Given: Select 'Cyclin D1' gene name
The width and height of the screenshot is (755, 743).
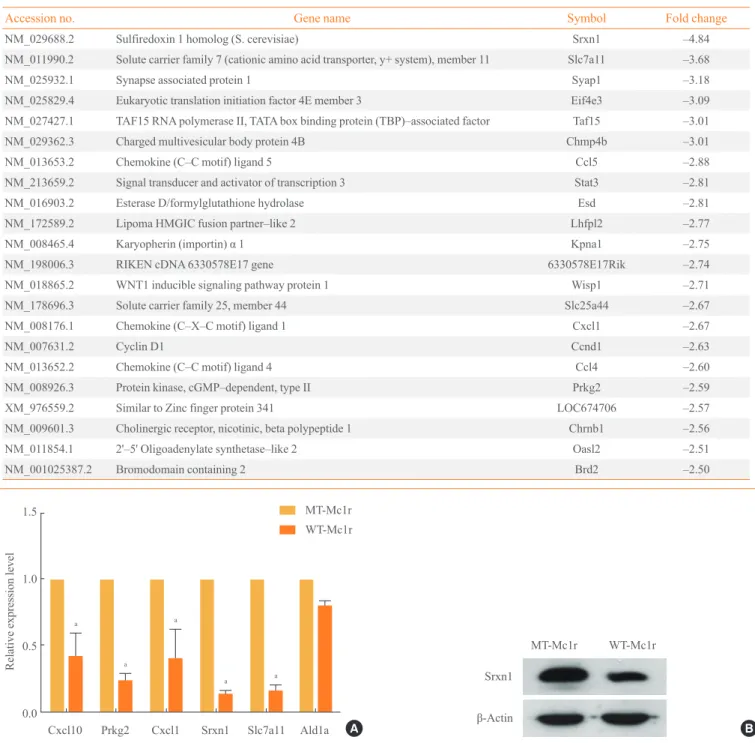Looking at the screenshot, I should (140, 347).
